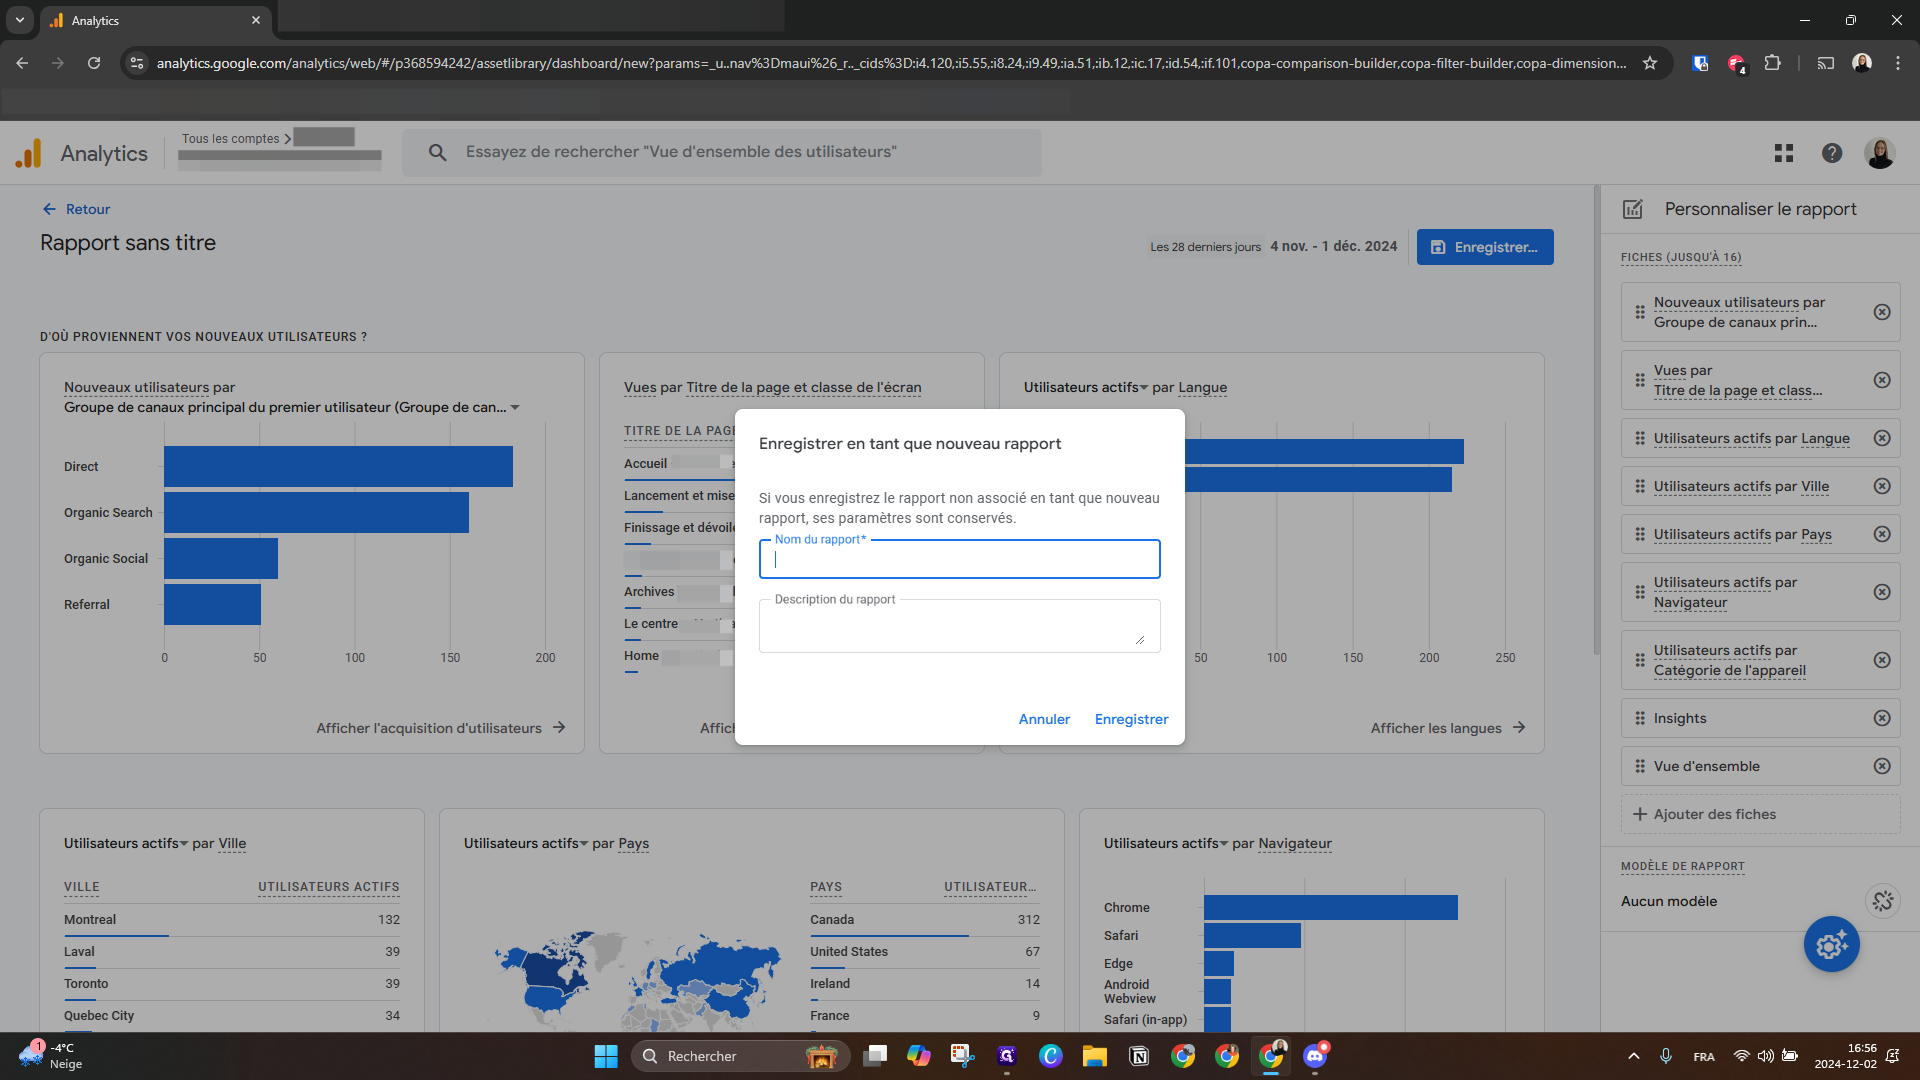Remove Utilisateurs actifs par Navigateur card

(1882, 592)
